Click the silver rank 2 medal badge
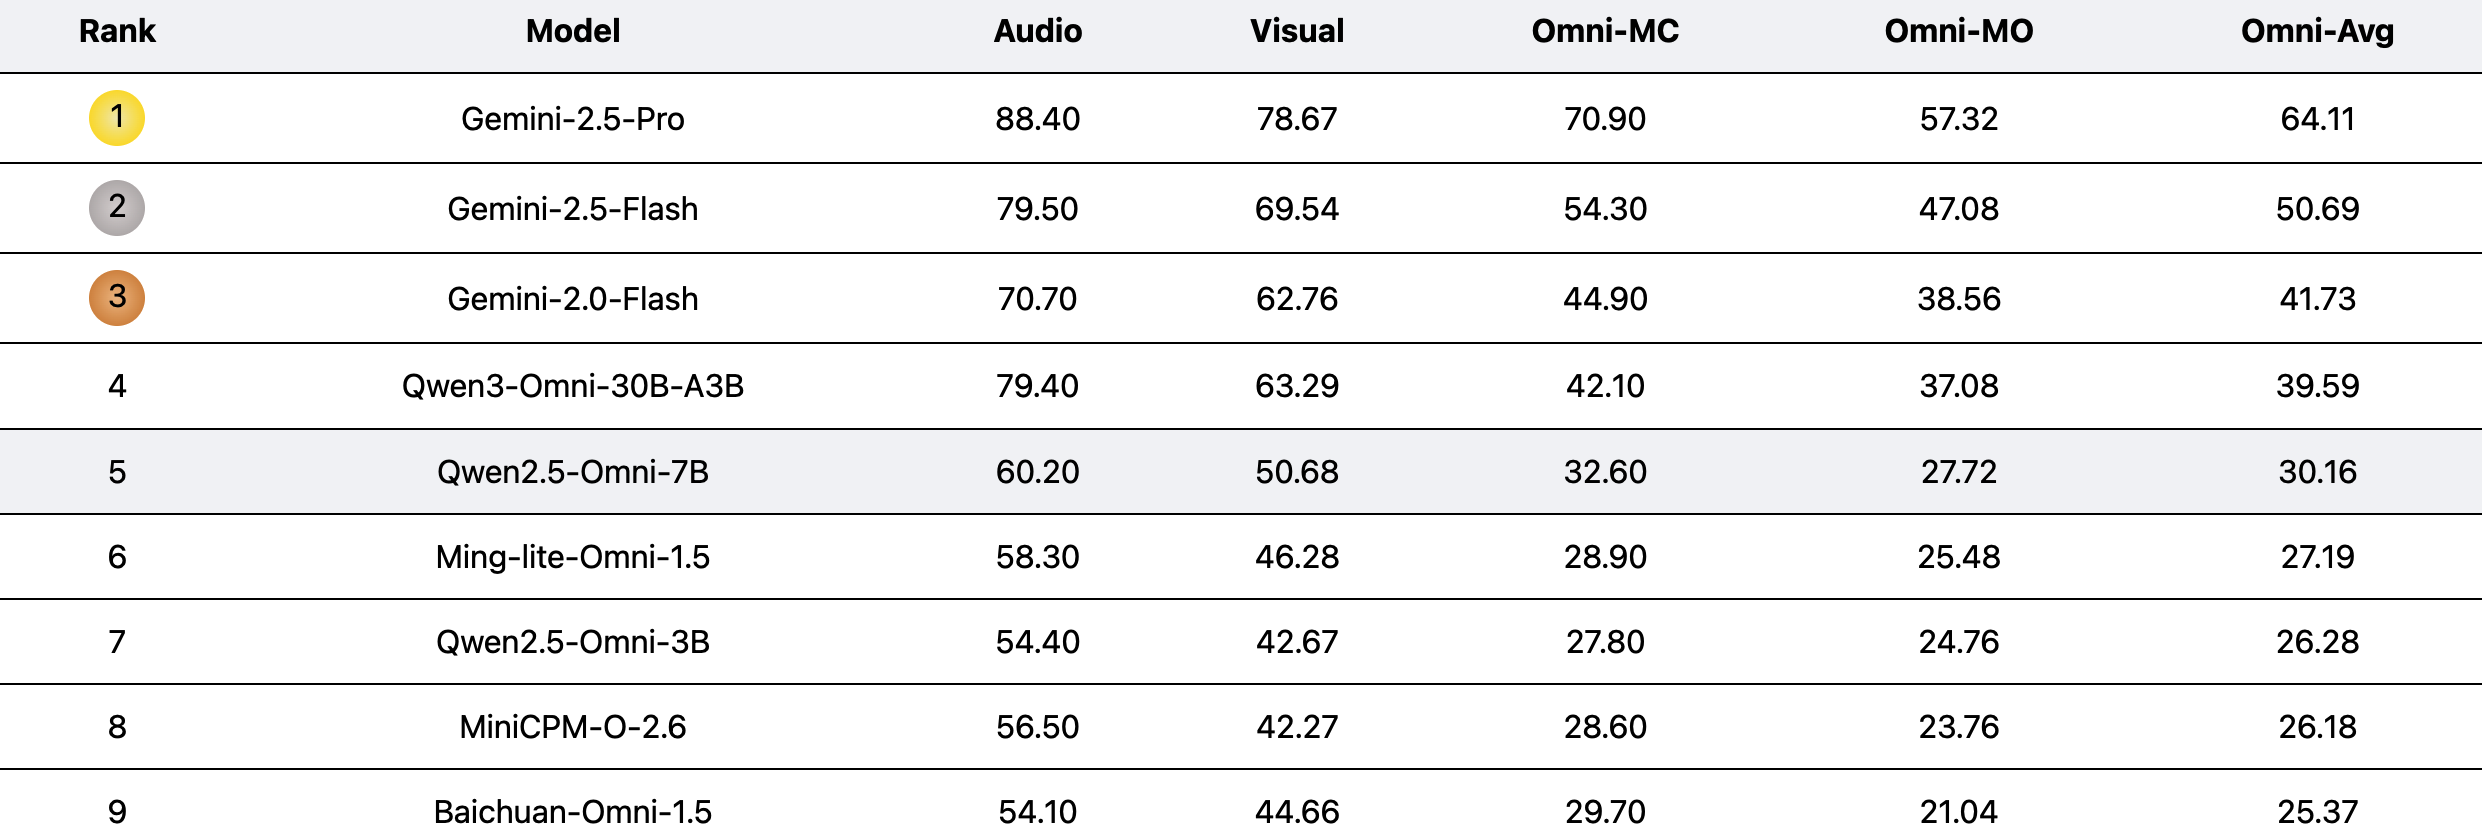The width and height of the screenshot is (2482, 840). pos(117,208)
